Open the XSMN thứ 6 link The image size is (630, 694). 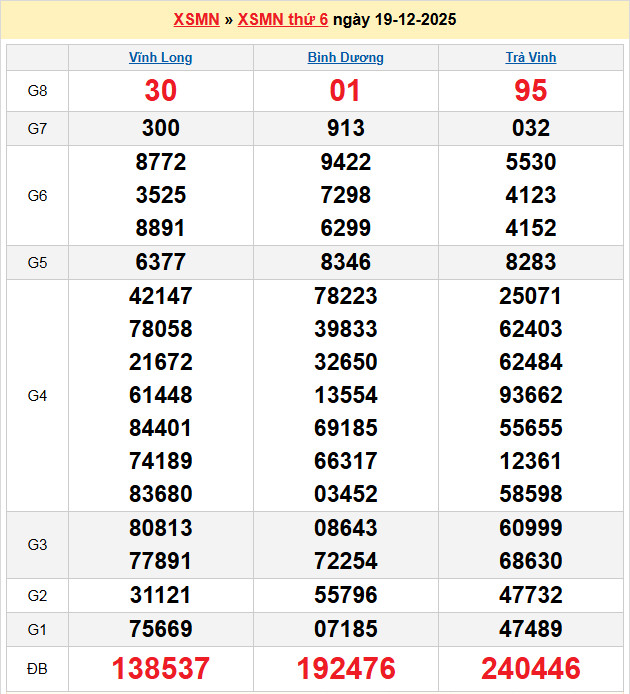tap(283, 19)
